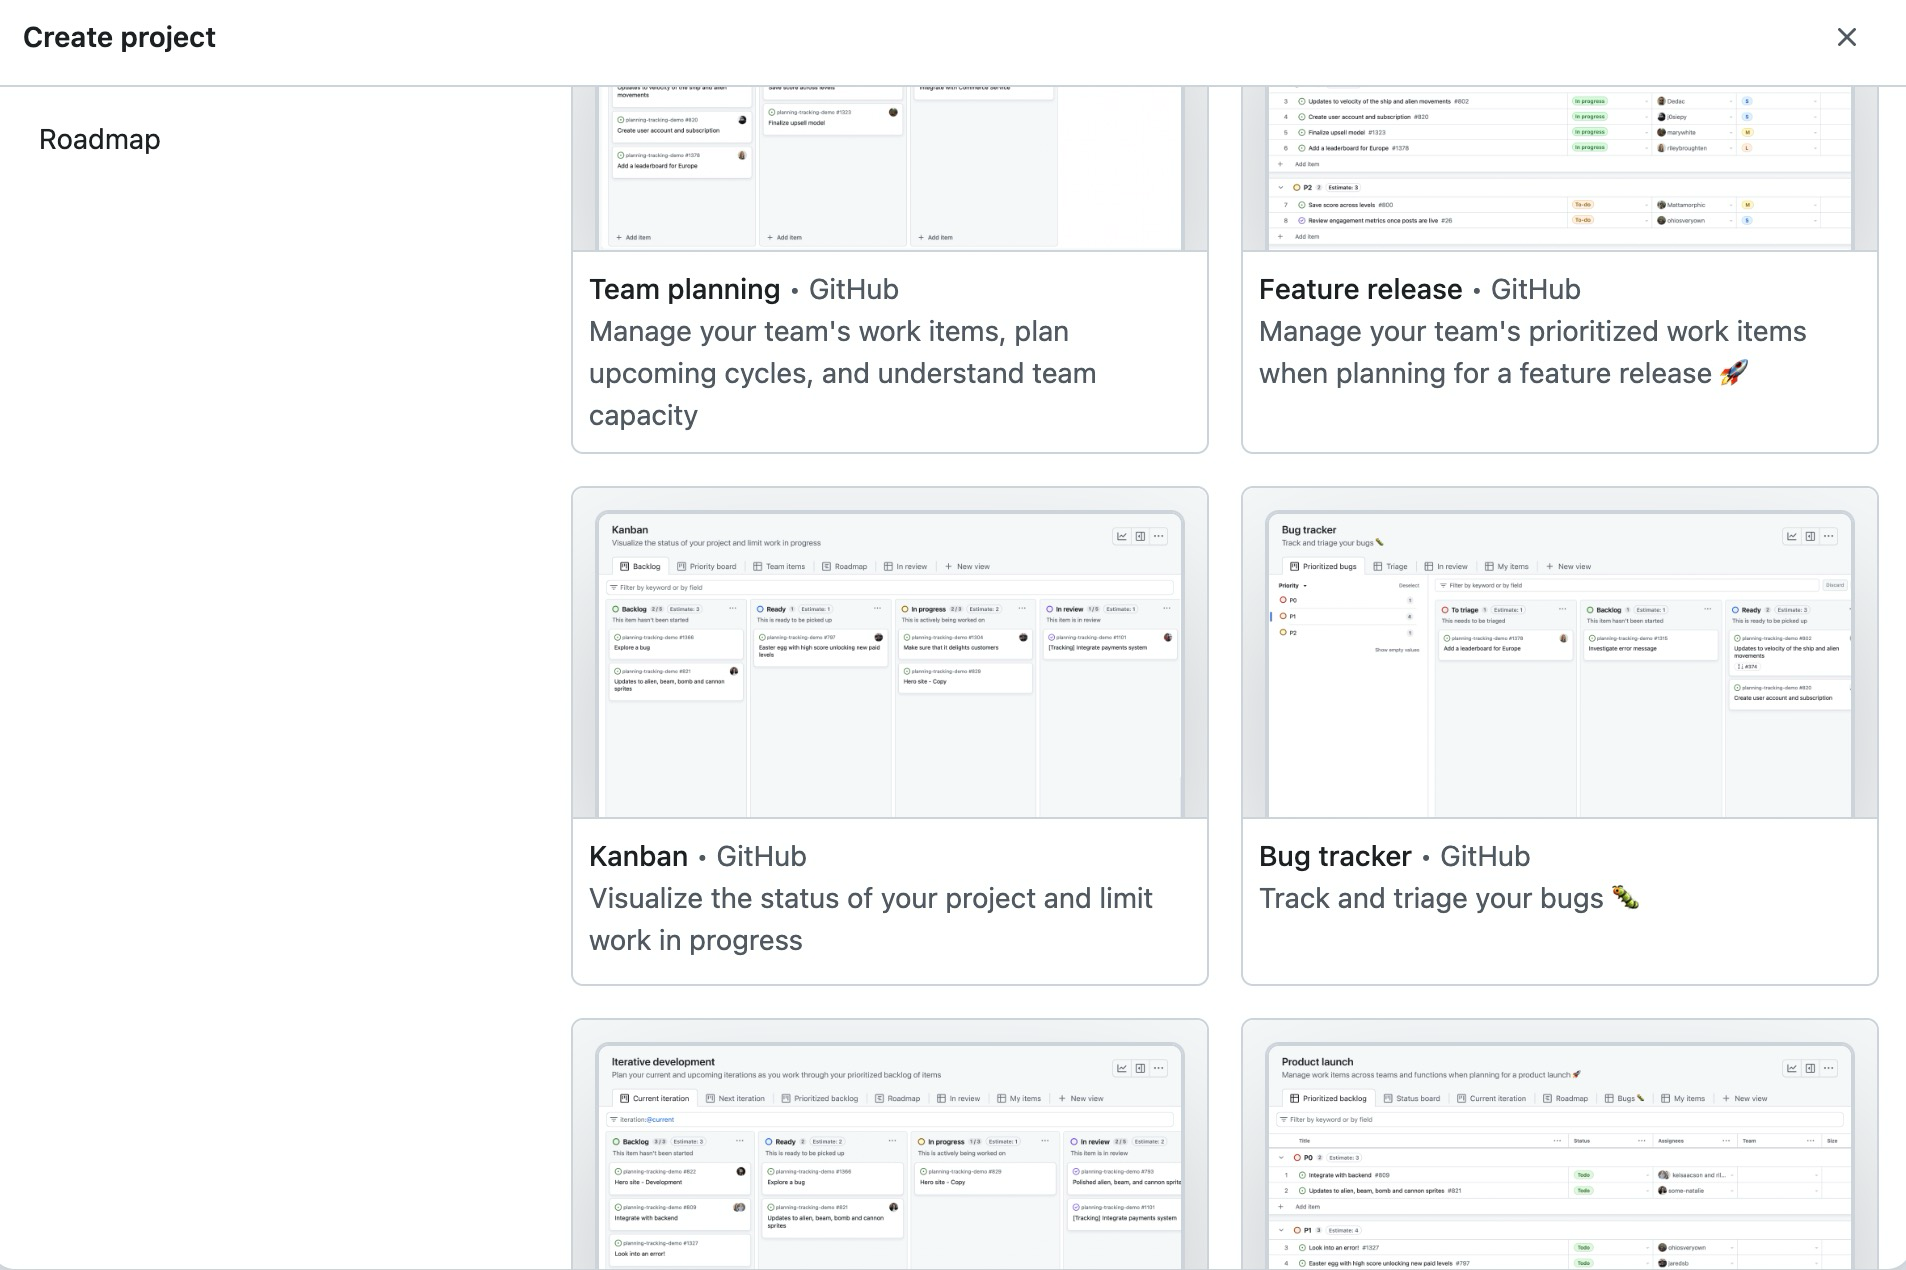Click the side panel icon on Product launch preview
1906x1270 pixels.
[1810, 1068]
